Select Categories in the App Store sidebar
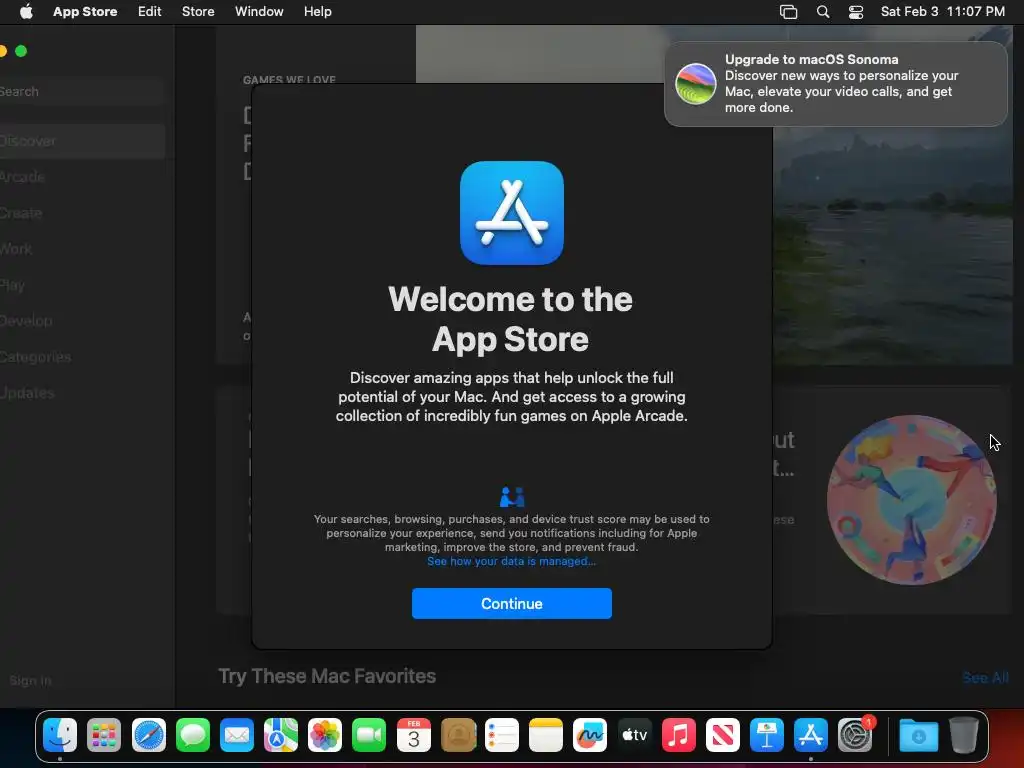Screen dimensions: 1024x768 (80, 357)
